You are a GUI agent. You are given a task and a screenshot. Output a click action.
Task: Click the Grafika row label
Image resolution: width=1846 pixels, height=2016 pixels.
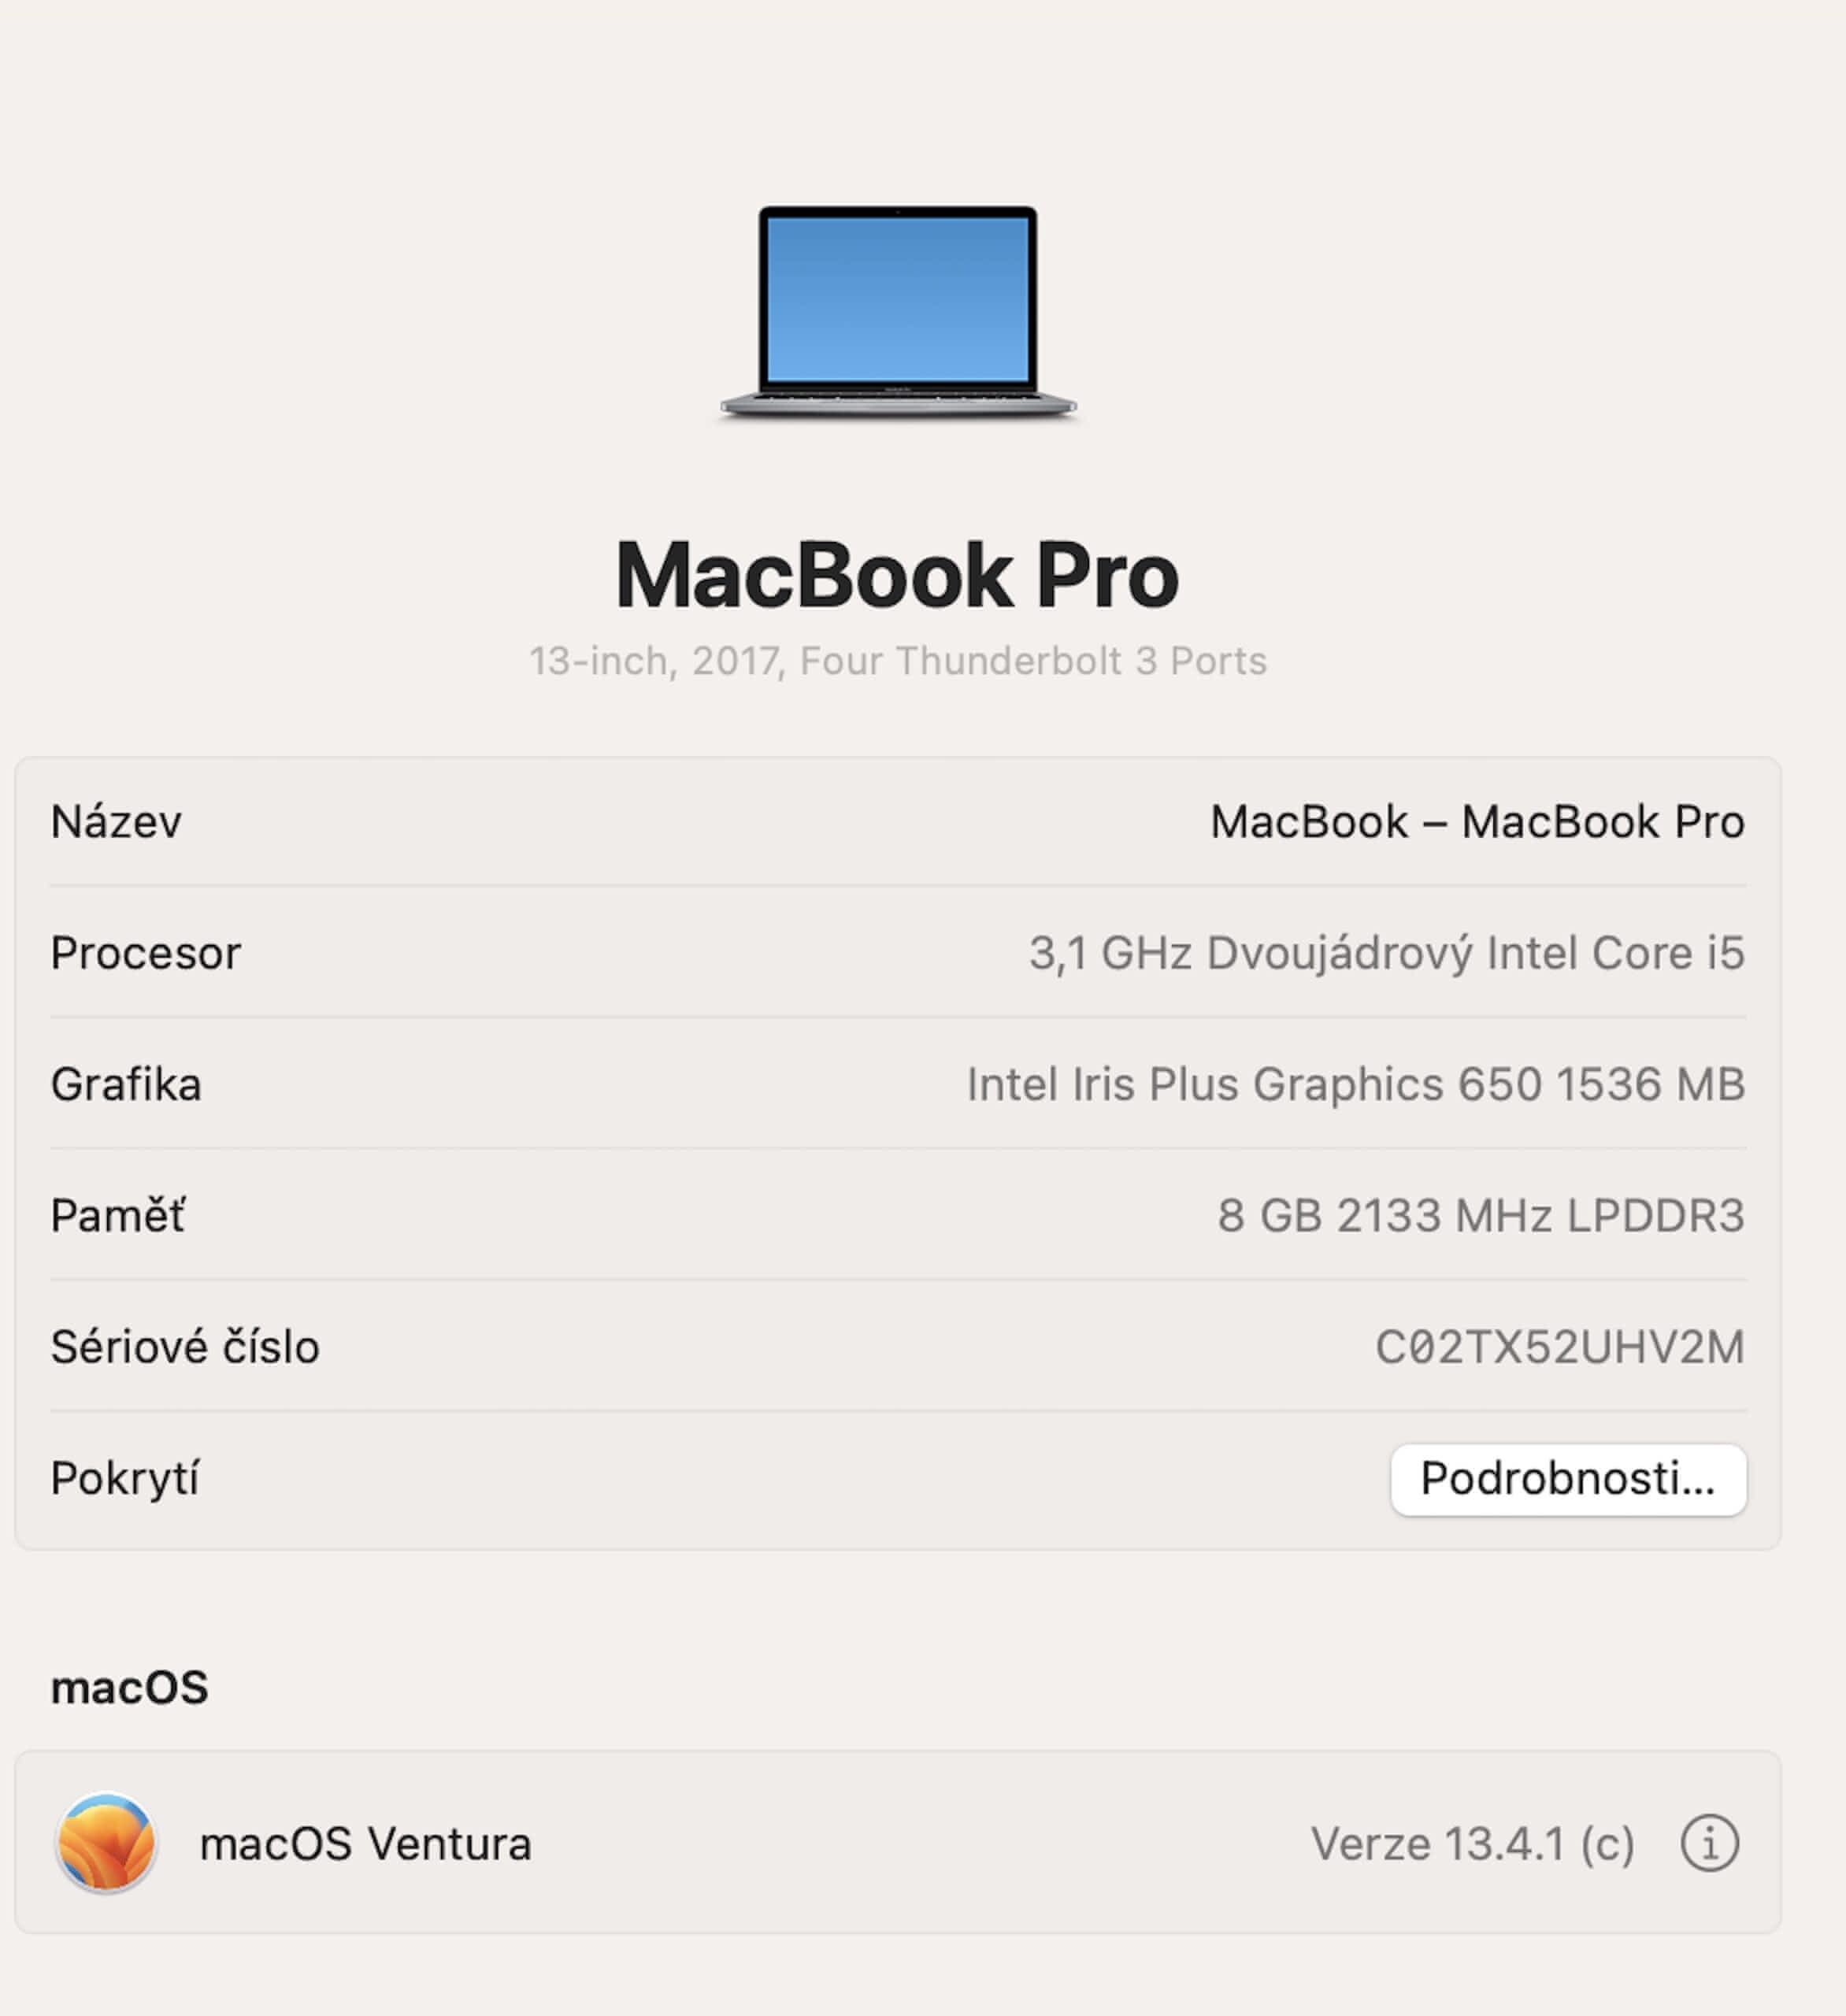[126, 1085]
